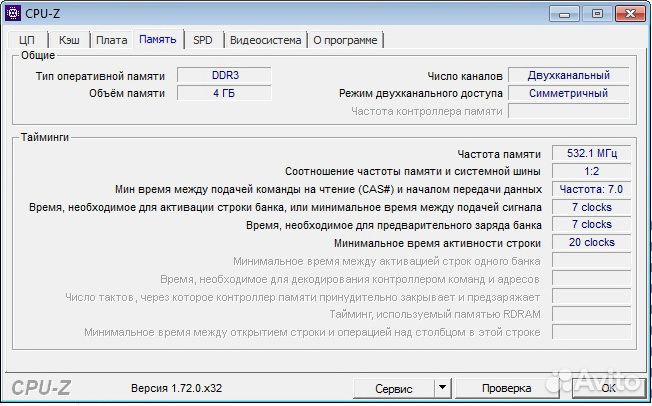The image size is (652, 406).
Task: Click the CPU-Z app icon in title bar
Action: coord(13,13)
